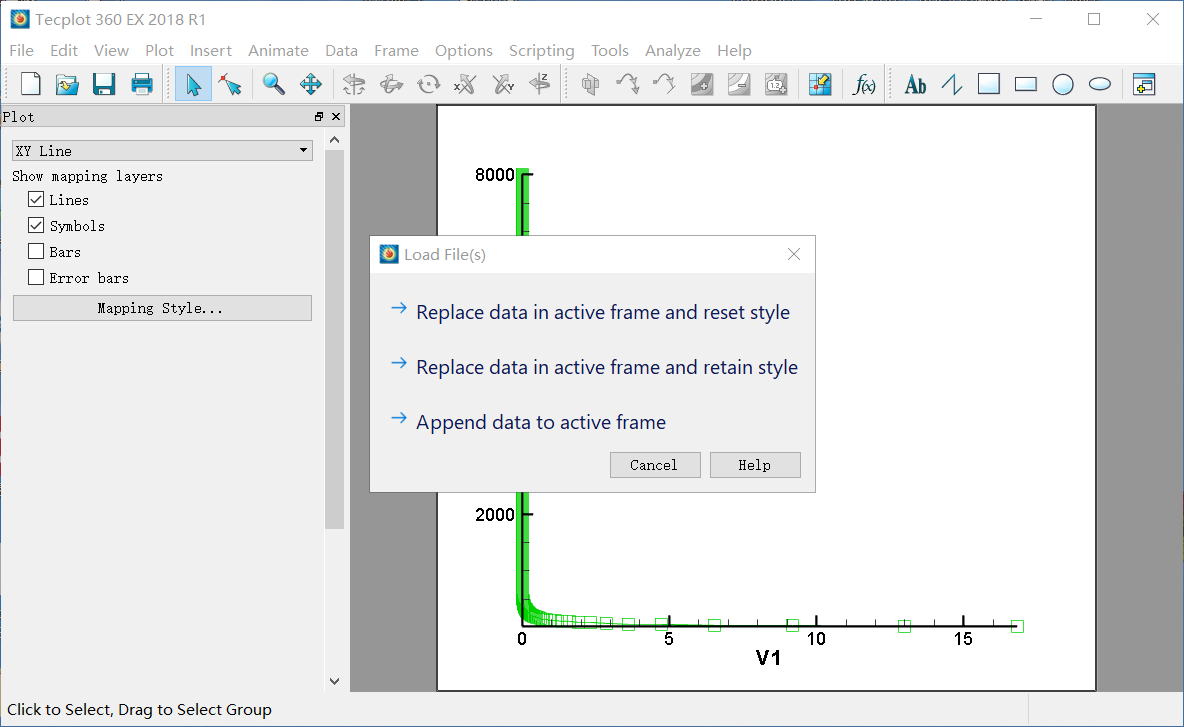This screenshot has width=1184, height=727.
Task: Choose Append data to active frame
Action: click(x=529, y=422)
